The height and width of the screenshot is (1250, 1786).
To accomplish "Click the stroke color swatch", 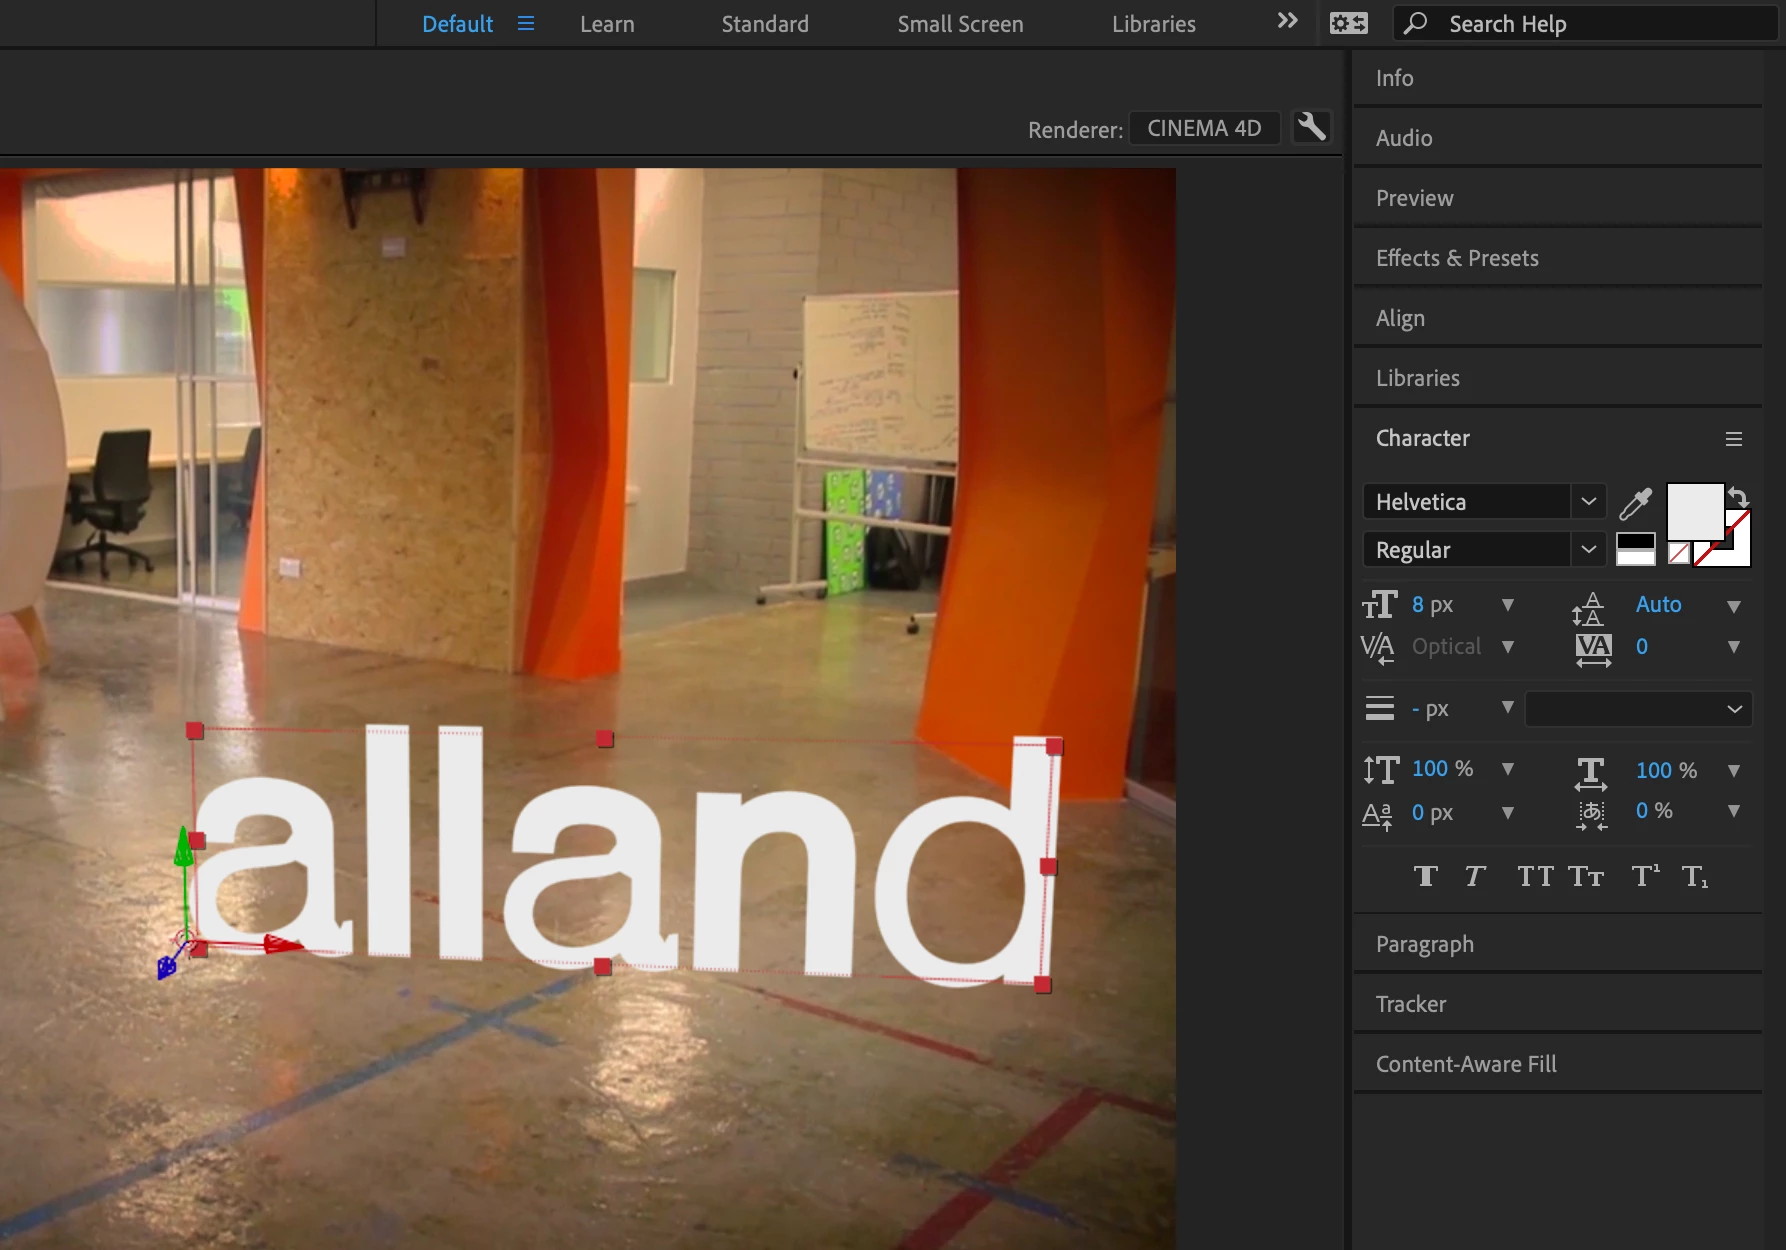I will 1738,553.
